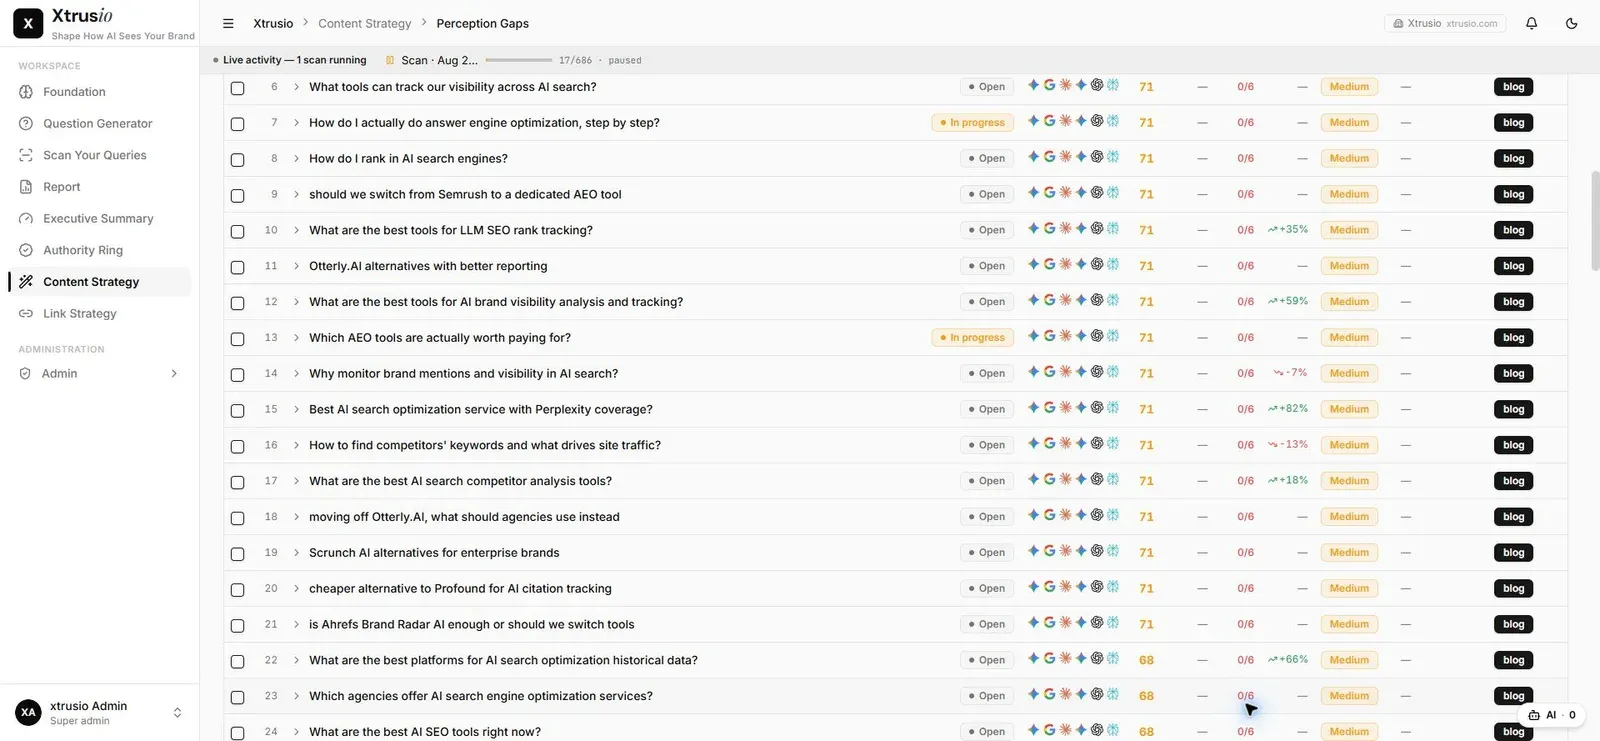
Task: Navigate to Authority Ring
Action: pyautogui.click(x=99, y=250)
